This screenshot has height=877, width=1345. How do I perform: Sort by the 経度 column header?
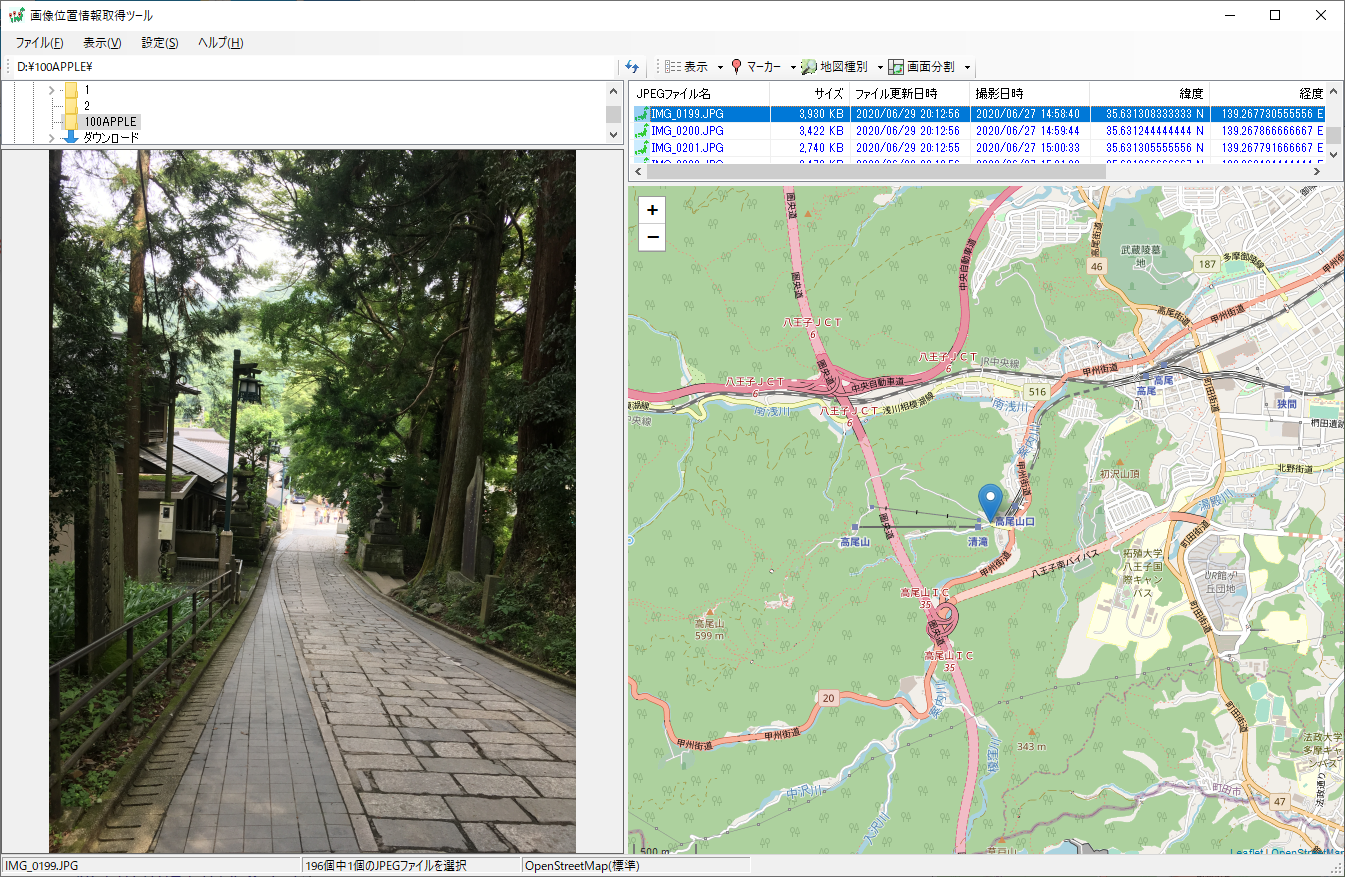1268,94
